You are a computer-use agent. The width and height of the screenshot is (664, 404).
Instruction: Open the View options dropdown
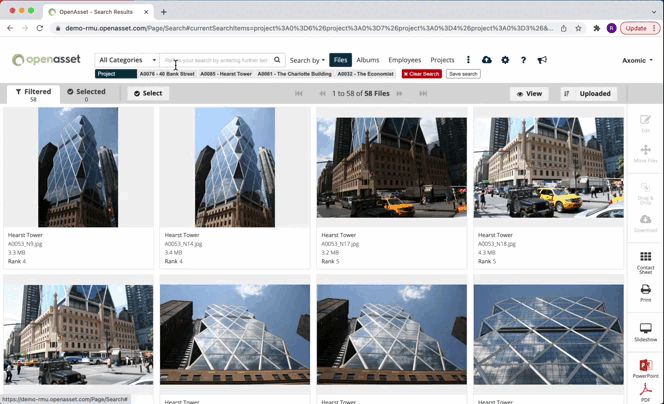(x=529, y=94)
